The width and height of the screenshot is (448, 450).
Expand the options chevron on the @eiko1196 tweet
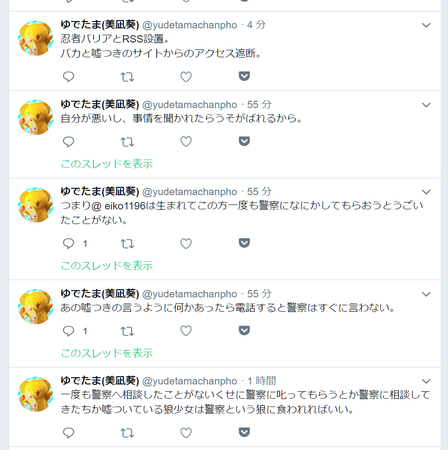click(426, 192)
